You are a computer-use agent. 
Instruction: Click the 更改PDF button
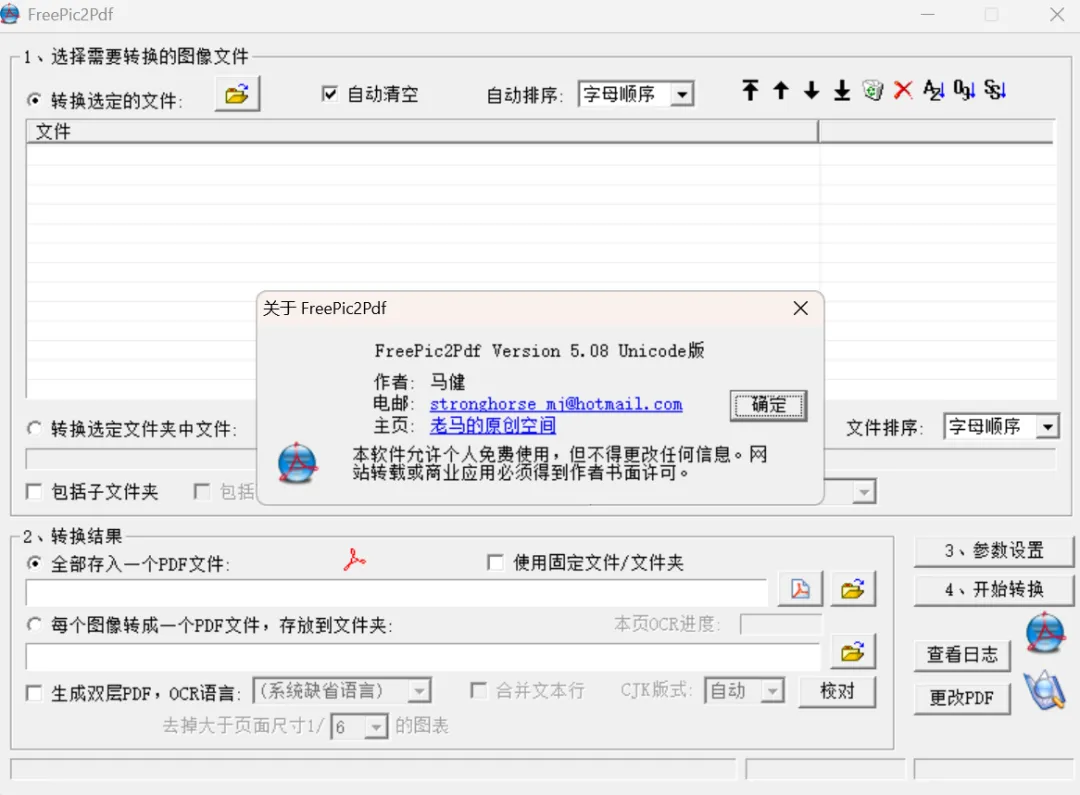tap(962, 698)
